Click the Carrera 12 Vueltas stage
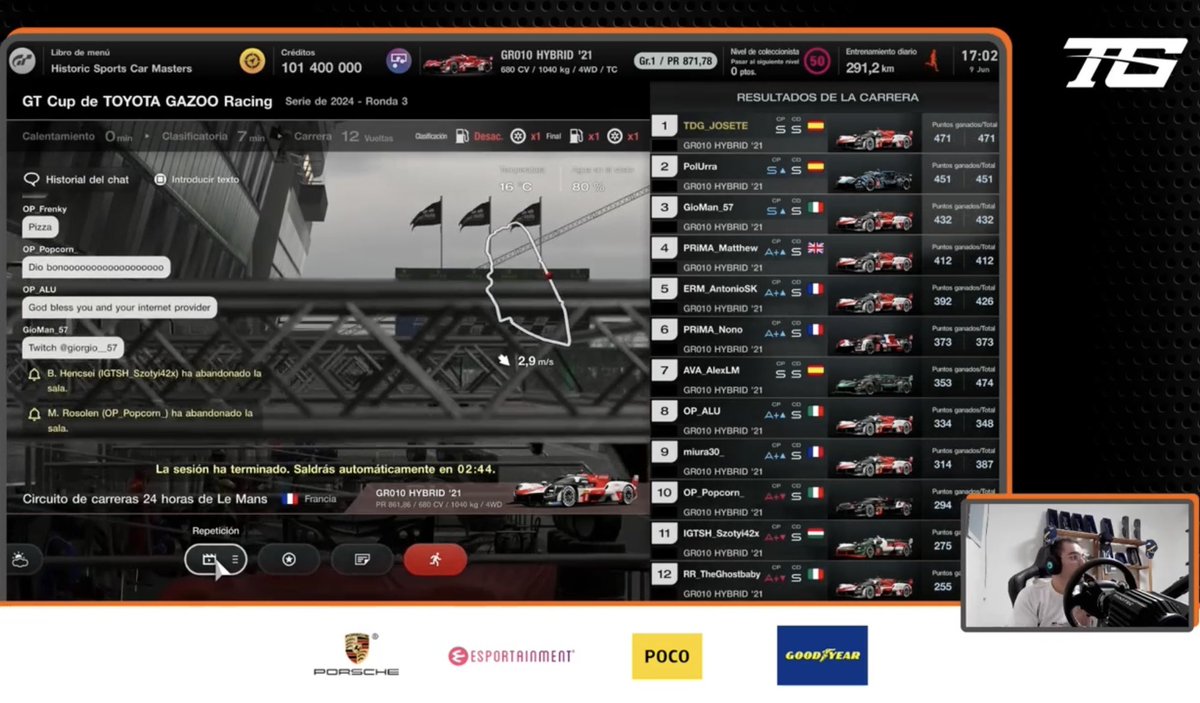Viewport: 1200px width, 703px height. coord(341,136)
